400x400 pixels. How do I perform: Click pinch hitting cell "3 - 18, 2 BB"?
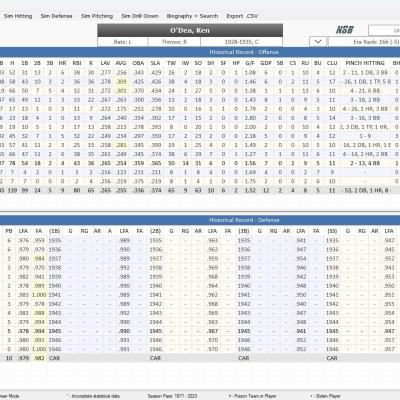pos(364,100)
